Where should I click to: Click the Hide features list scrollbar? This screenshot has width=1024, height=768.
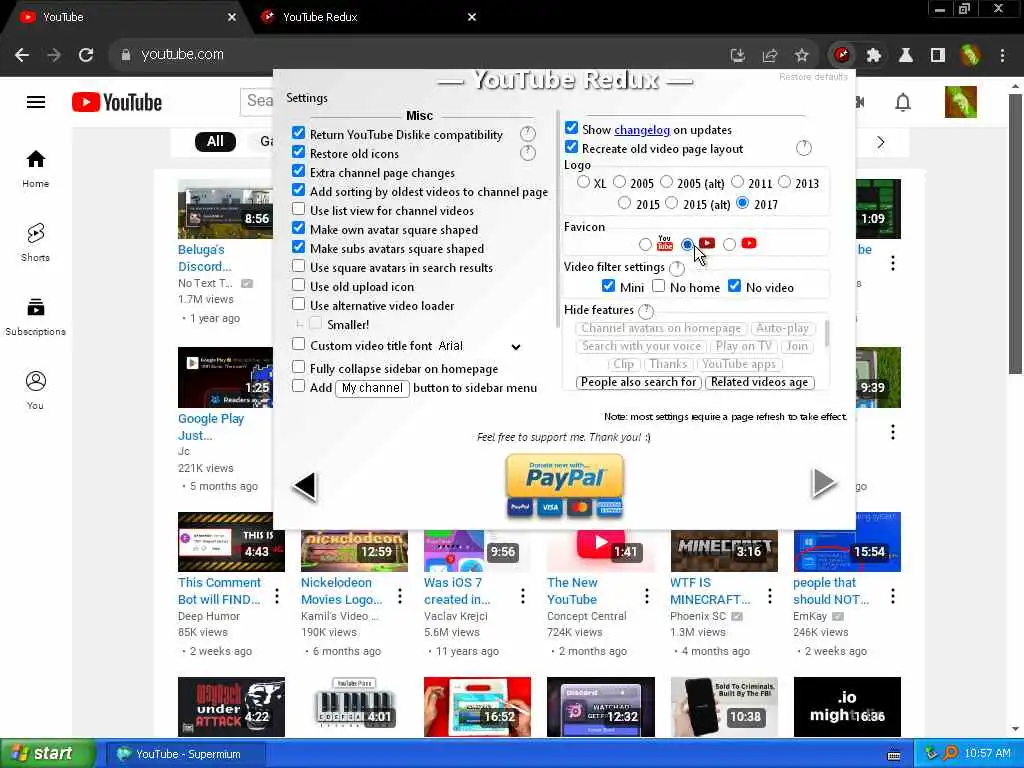[827, 334]
